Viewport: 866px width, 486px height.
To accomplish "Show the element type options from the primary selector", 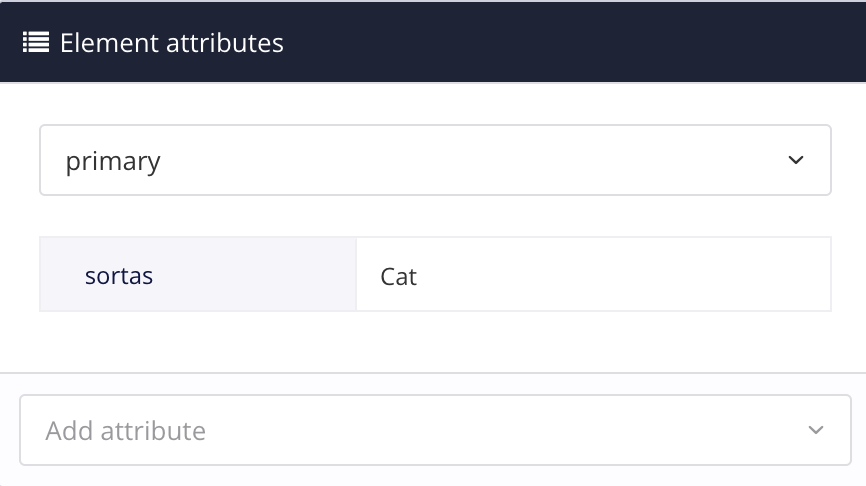I will (x=435, y=160).
